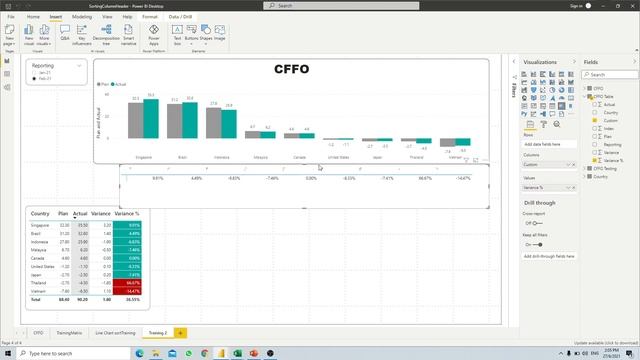
Task: Select the Jan-21 radio option
Action: pyautogui.click(x=34, y=73)
